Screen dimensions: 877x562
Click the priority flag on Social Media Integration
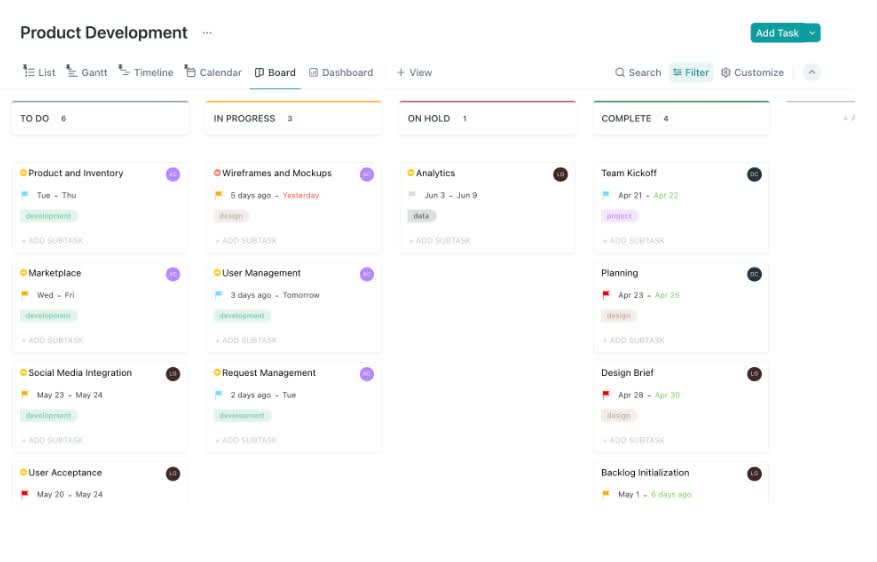pyautogui.click(x=25, y=394)
